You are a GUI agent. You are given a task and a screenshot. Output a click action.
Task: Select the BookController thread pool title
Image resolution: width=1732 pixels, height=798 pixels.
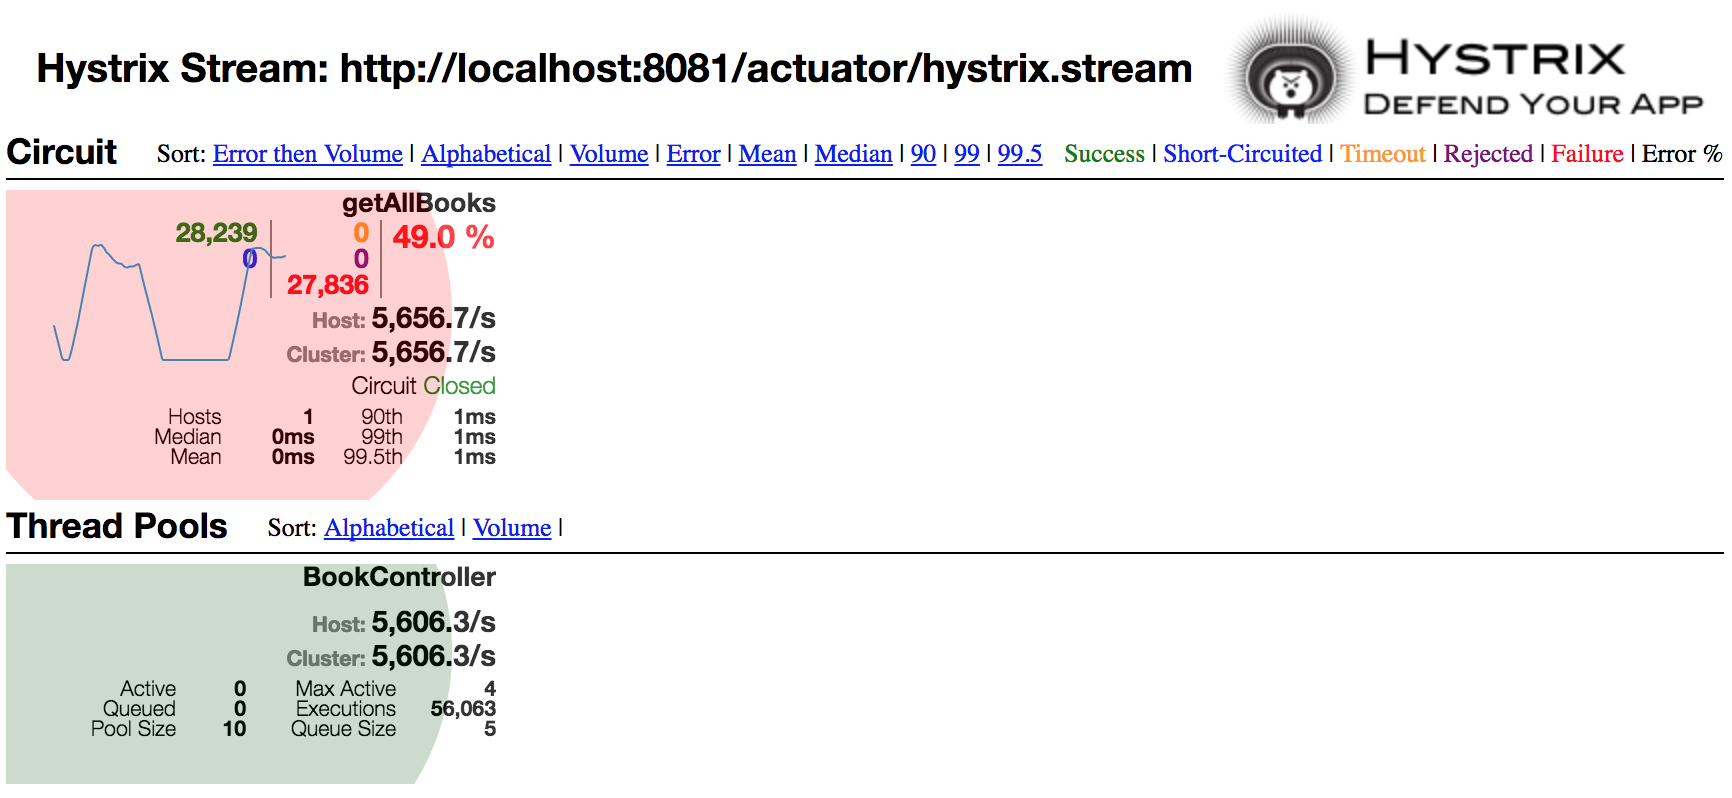[399, 577]
